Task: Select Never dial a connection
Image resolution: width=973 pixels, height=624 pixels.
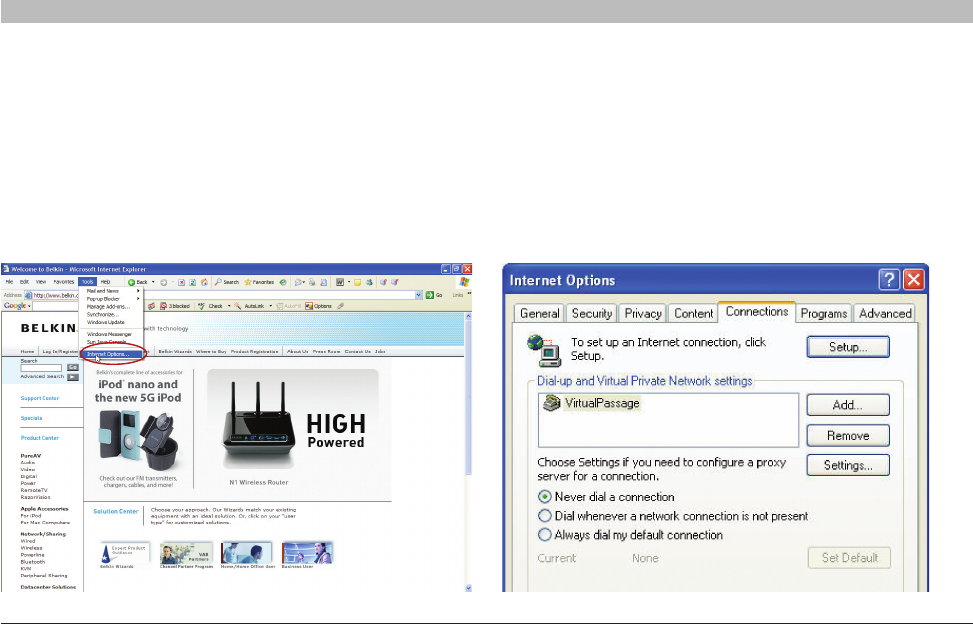Action: (x=545, y=497)
